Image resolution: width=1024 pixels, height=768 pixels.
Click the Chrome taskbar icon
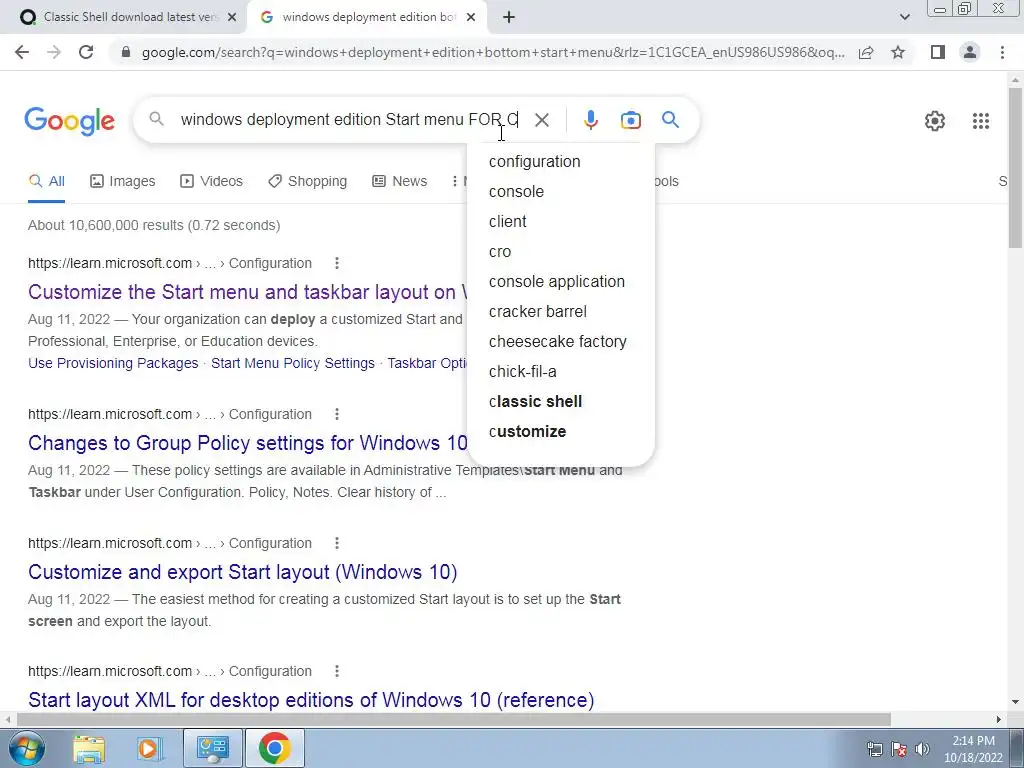(x=274, y=748)
